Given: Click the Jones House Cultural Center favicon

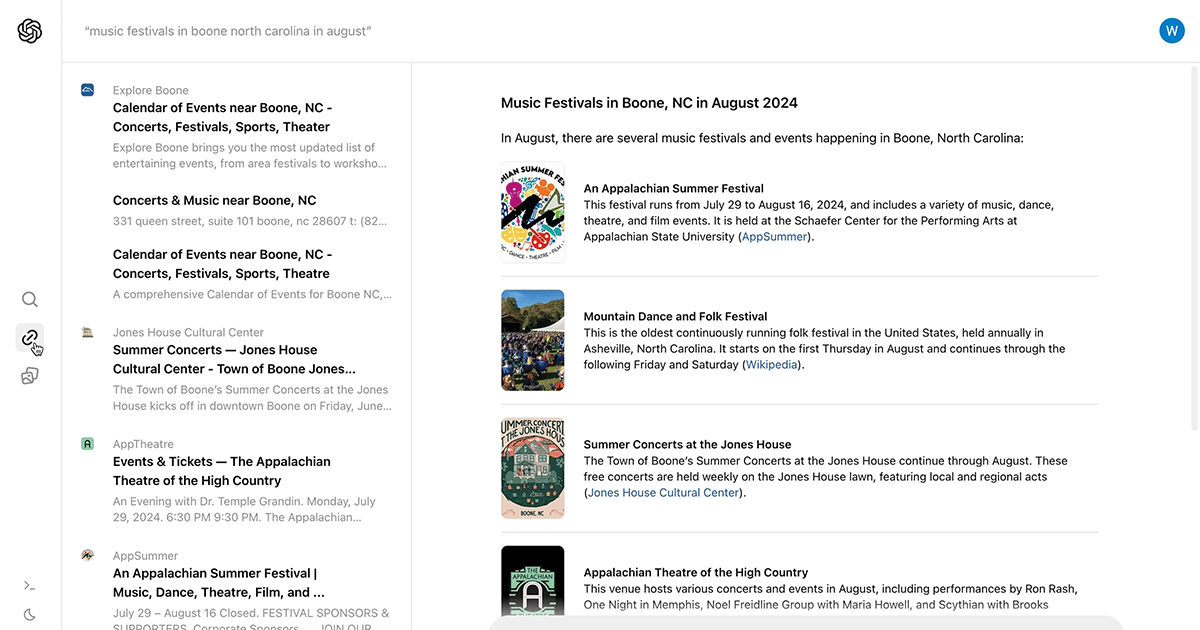Looking at the screenshot, I should [88, 332].
